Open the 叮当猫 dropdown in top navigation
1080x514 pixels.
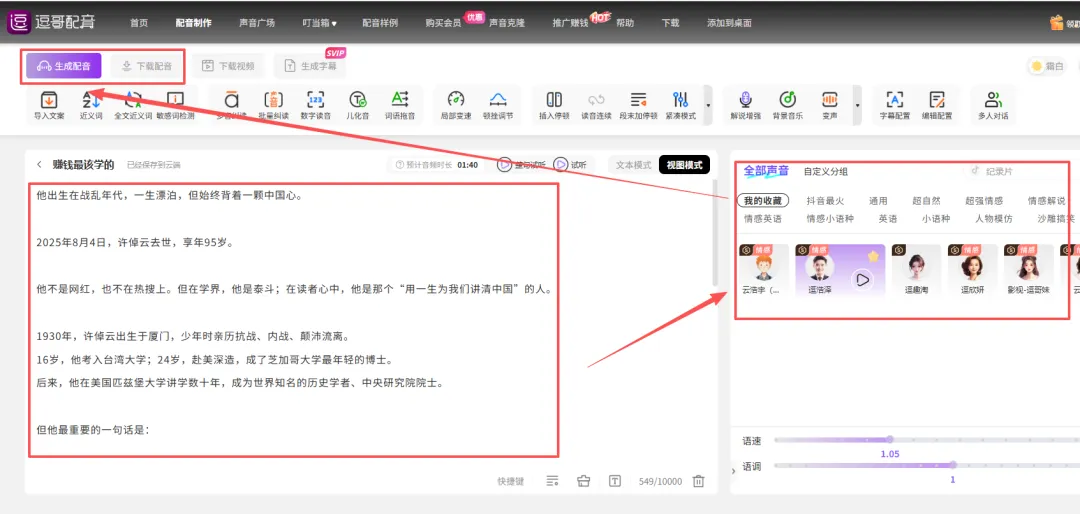[x=320, y=22]
